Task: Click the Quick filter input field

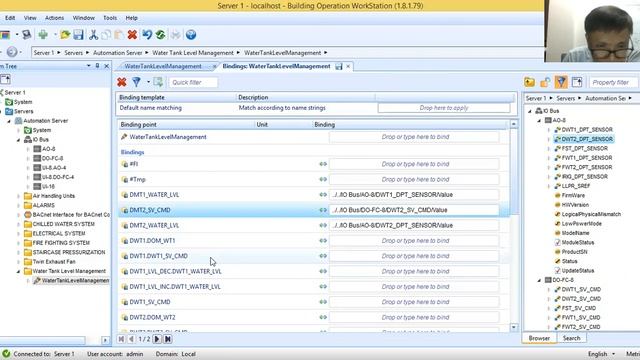Action: [193, 82]
